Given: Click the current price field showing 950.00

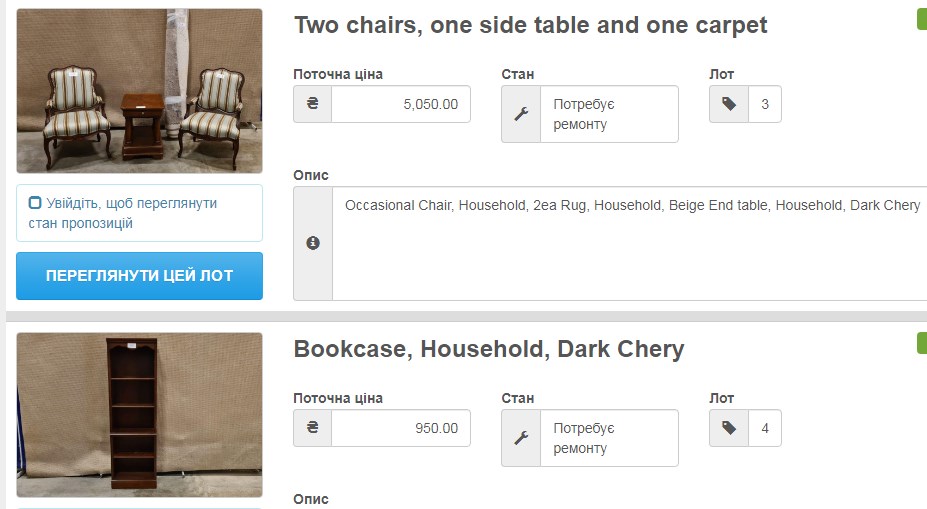Looking at the screenshot, I should pyautogui.click(x=401, y=428).
